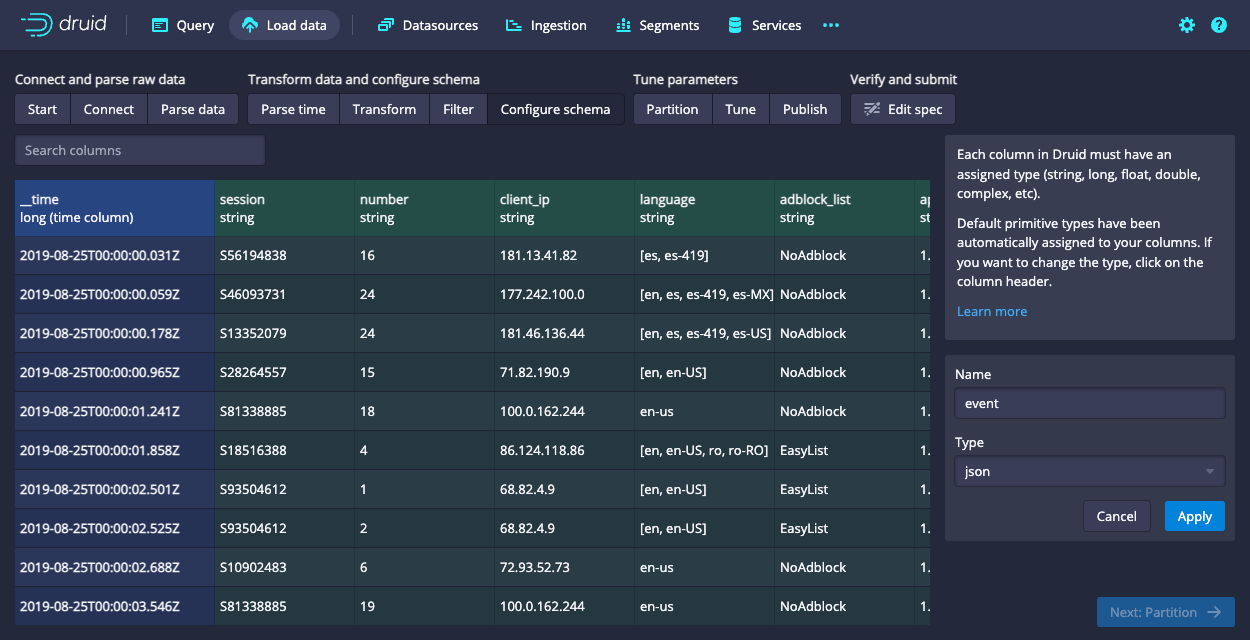Expand the more options ellipsis menu
The width and height of the screenshot is (1250, 640).
click(831, 25)
